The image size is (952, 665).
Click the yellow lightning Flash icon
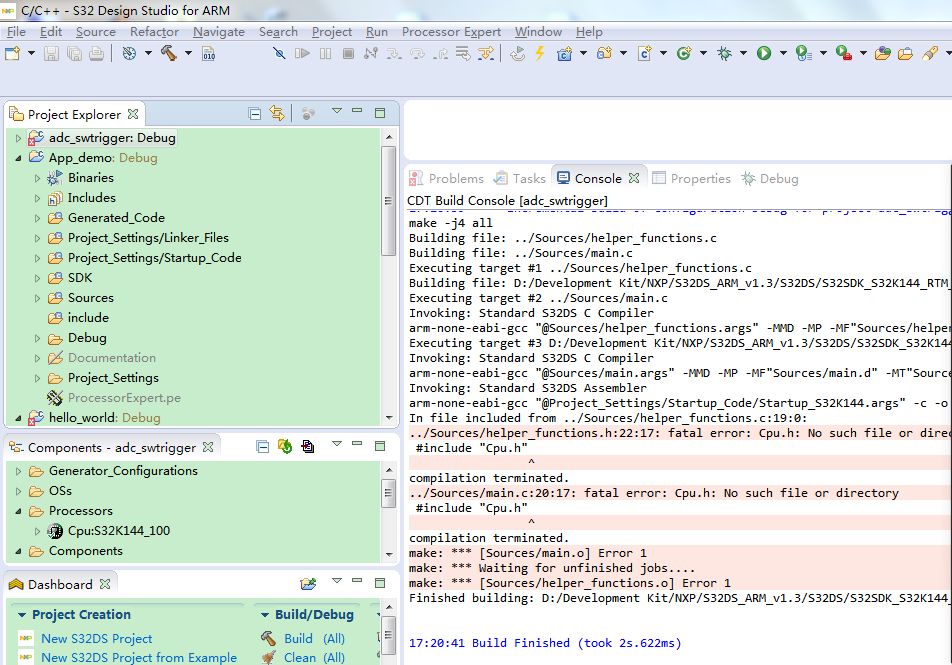pyautogui.click(x=540, y=53)
